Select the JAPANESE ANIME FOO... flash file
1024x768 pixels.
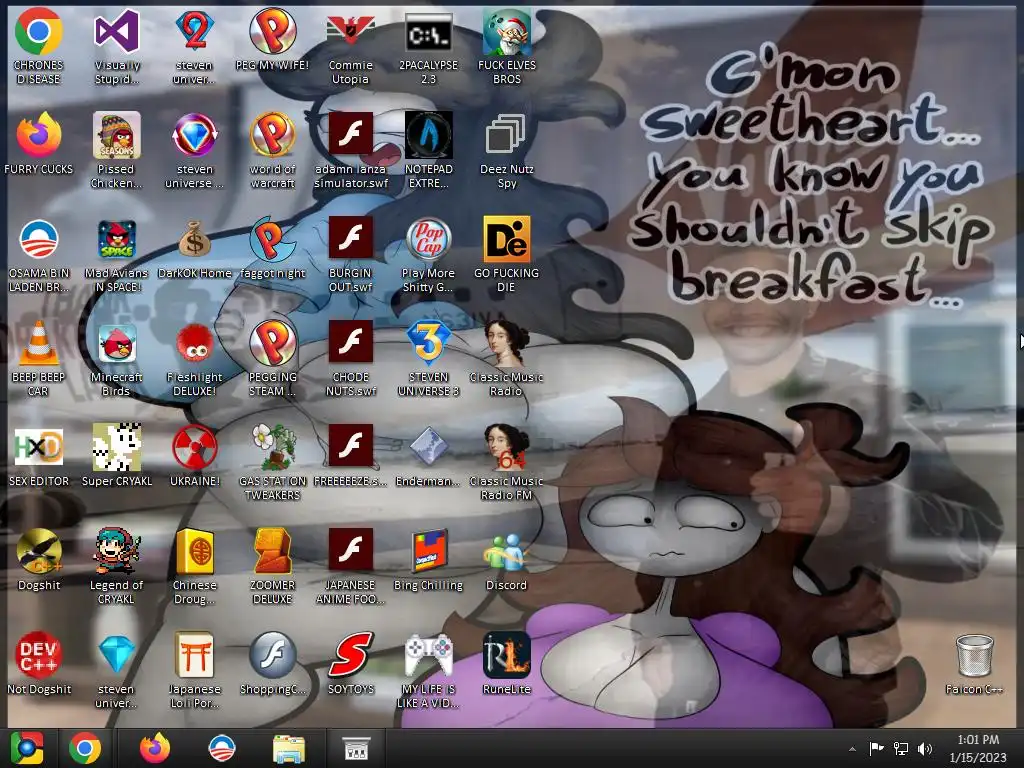click(351, 551)
